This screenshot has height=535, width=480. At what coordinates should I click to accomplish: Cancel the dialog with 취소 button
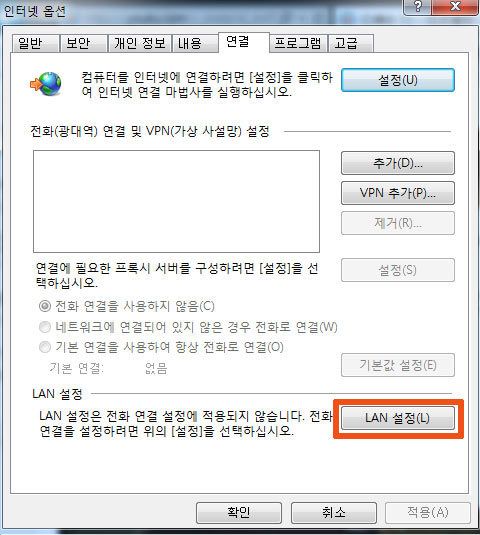pyautogui.click(x=334, y=512)
